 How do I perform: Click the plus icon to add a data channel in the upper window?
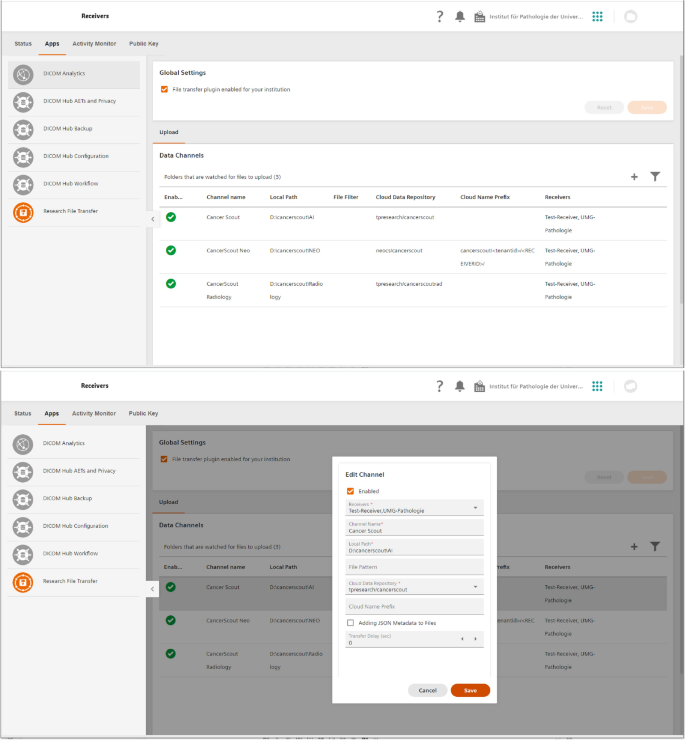634,177
